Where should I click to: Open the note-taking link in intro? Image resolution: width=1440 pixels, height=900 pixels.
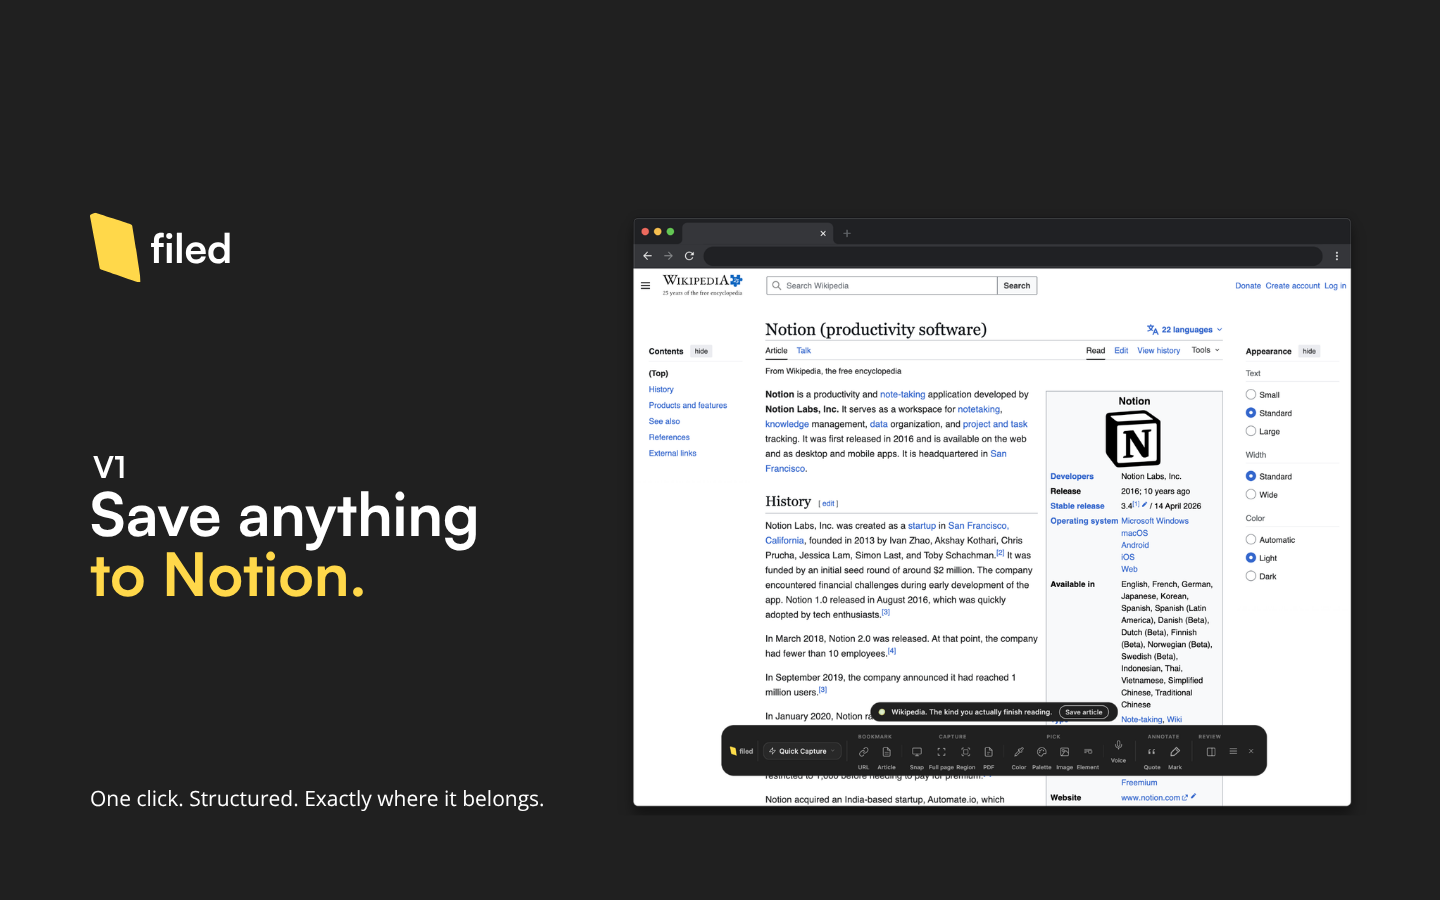[x=902, y=395]
